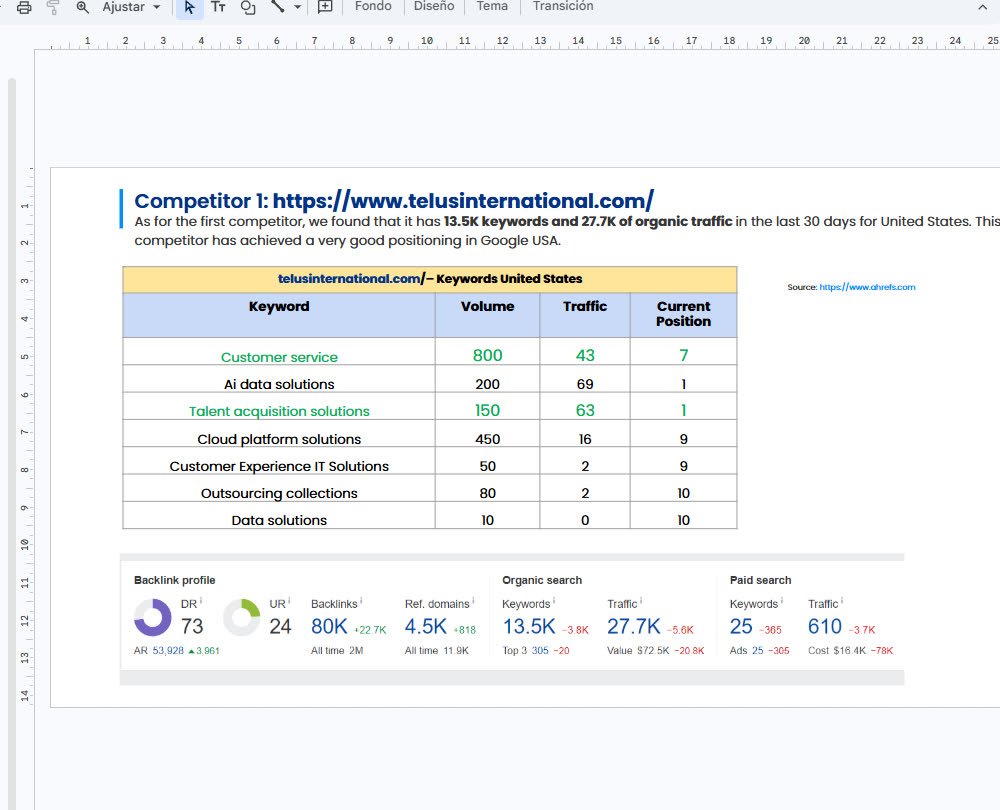Click the organic Keywords 13.5K value
The image size is (1000, 810).
coord(529,626)
